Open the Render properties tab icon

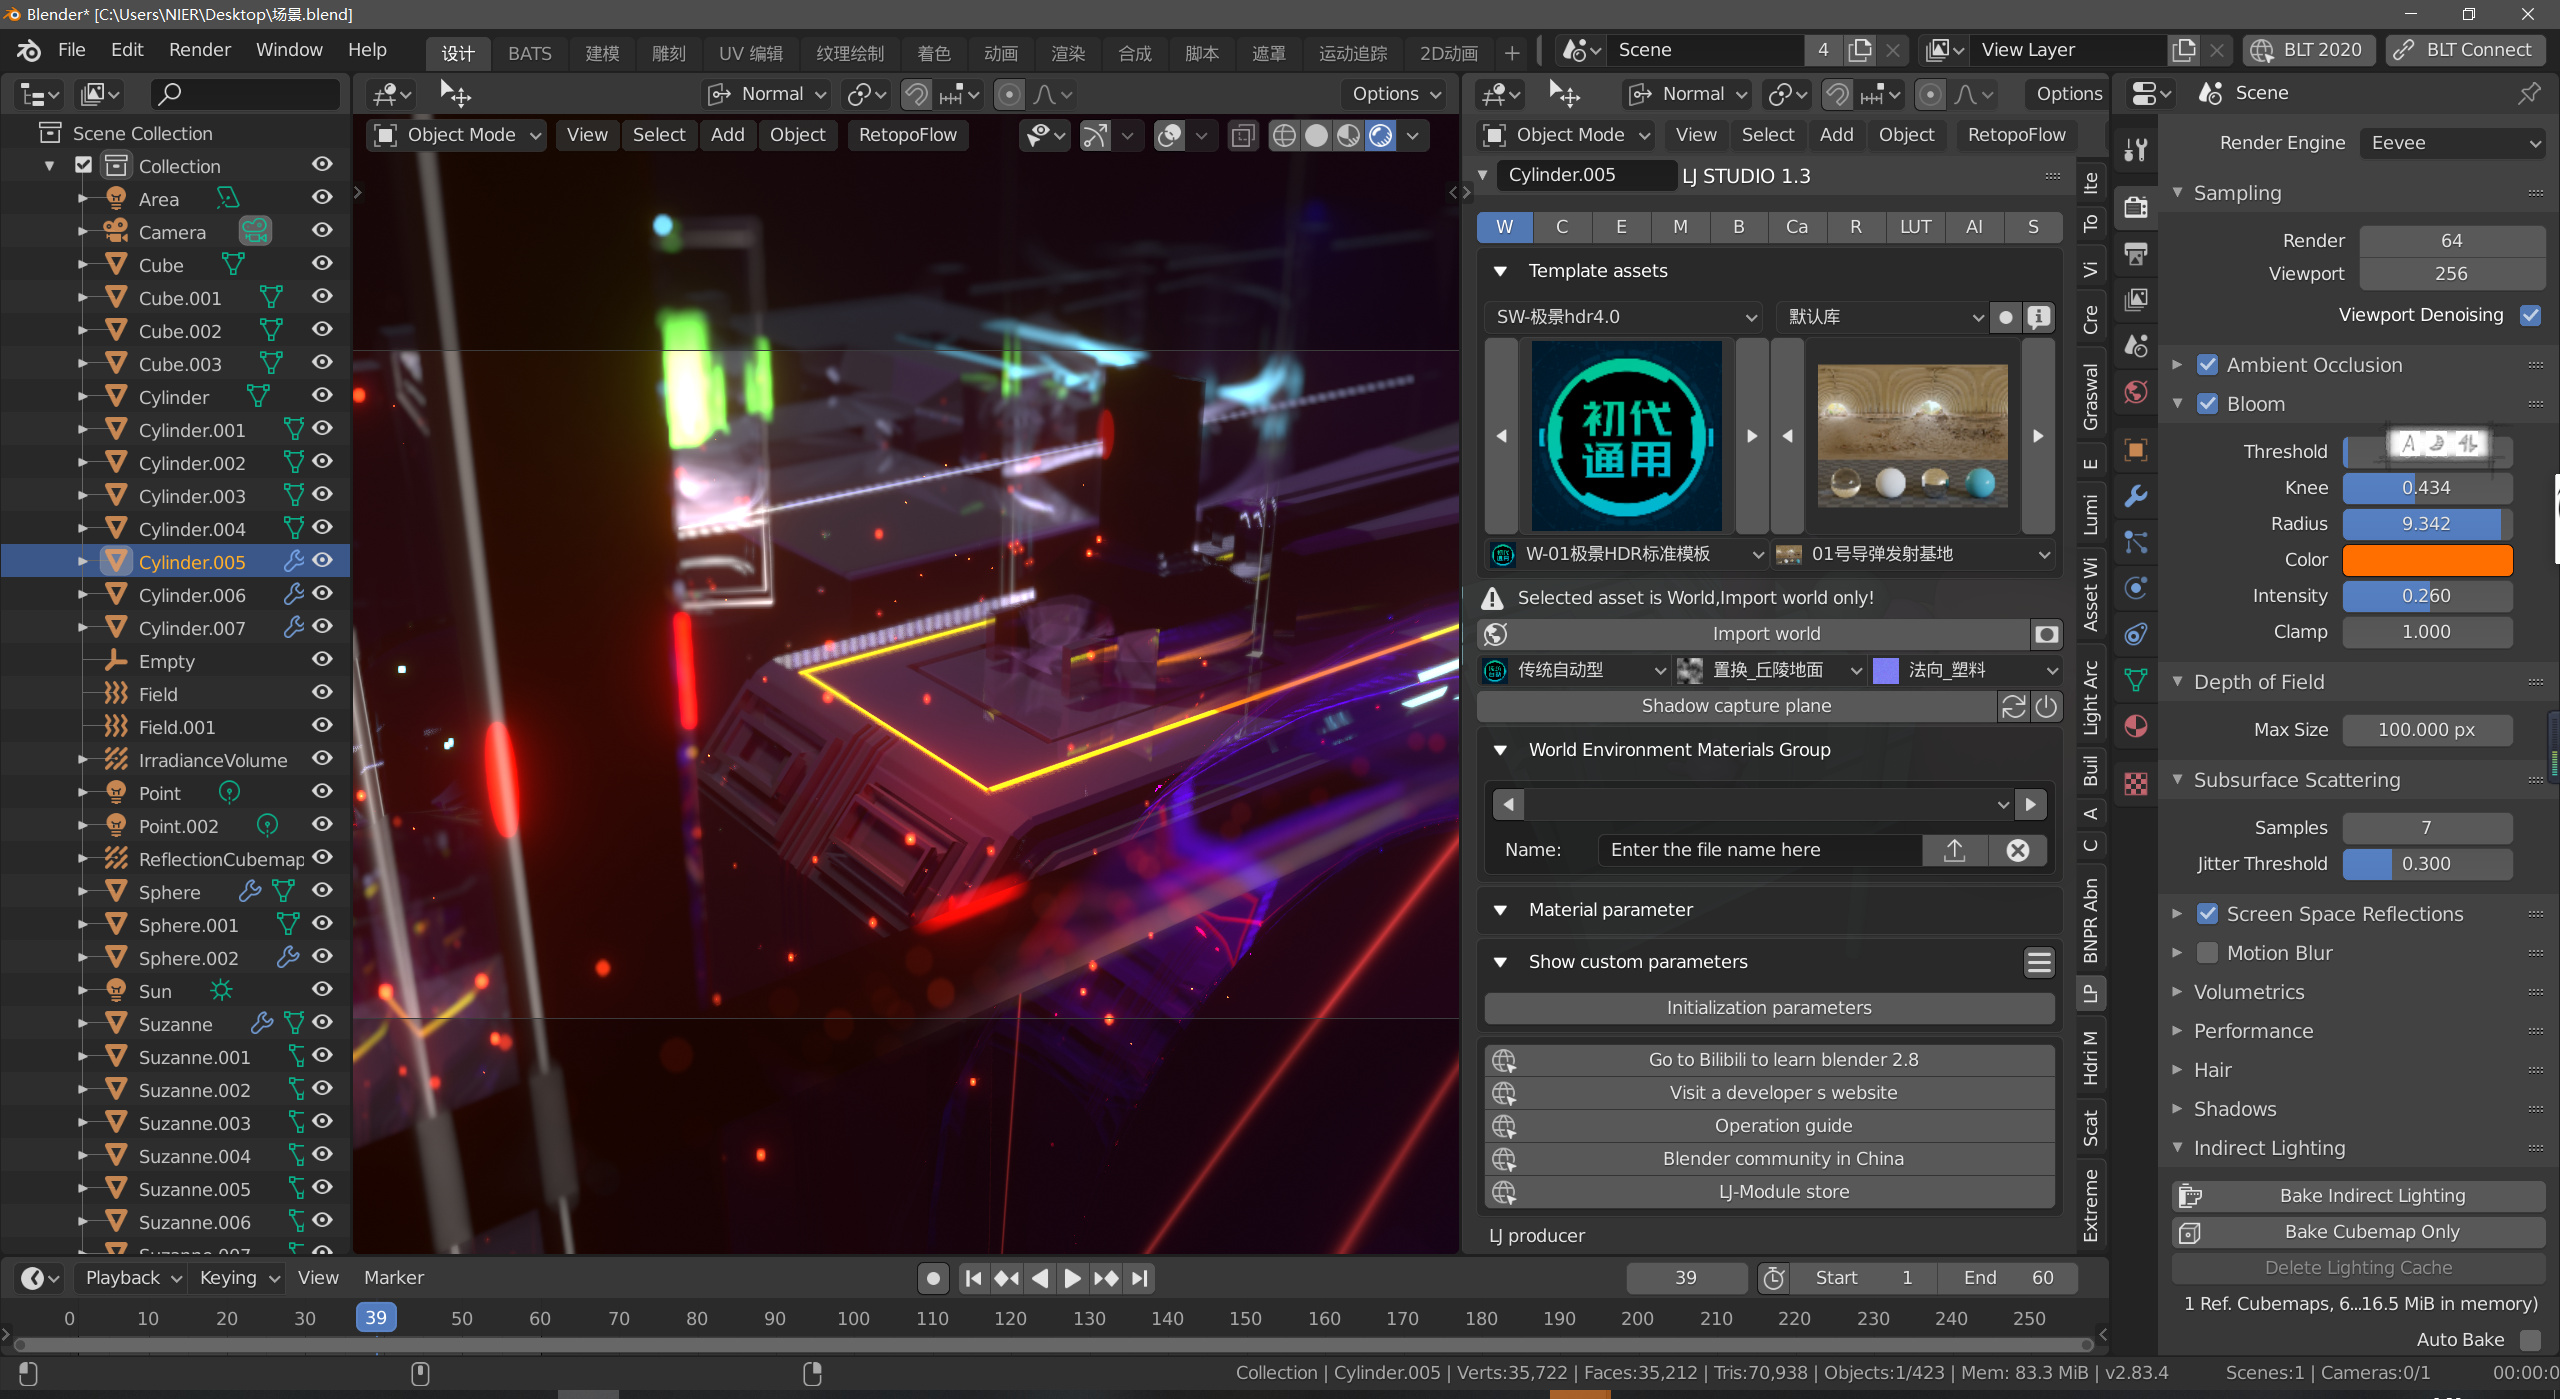point(2136,208)
